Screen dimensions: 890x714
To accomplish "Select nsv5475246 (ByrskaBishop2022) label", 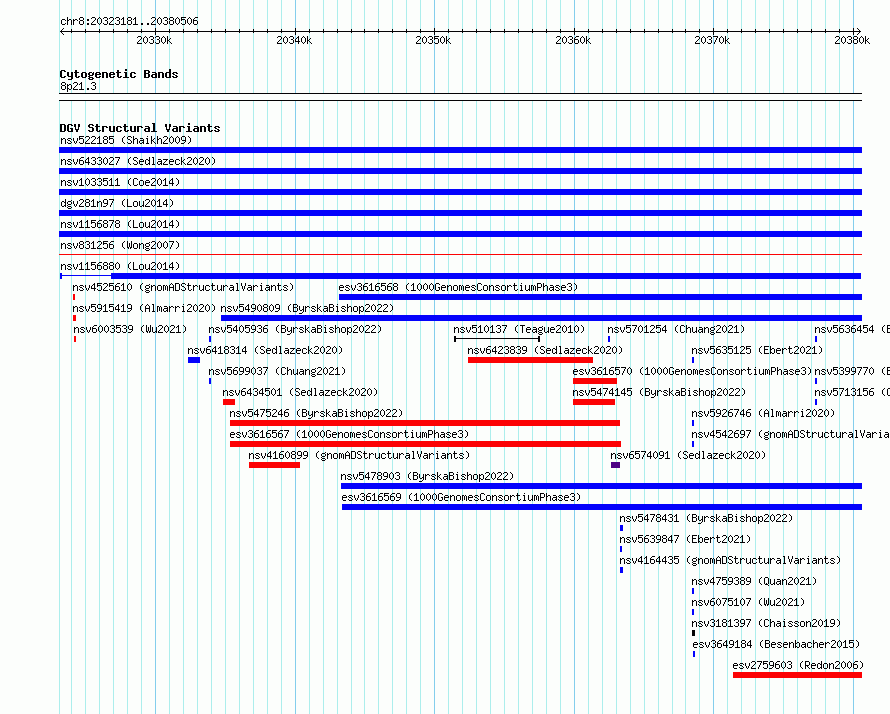I will click(x=316, y=413).
